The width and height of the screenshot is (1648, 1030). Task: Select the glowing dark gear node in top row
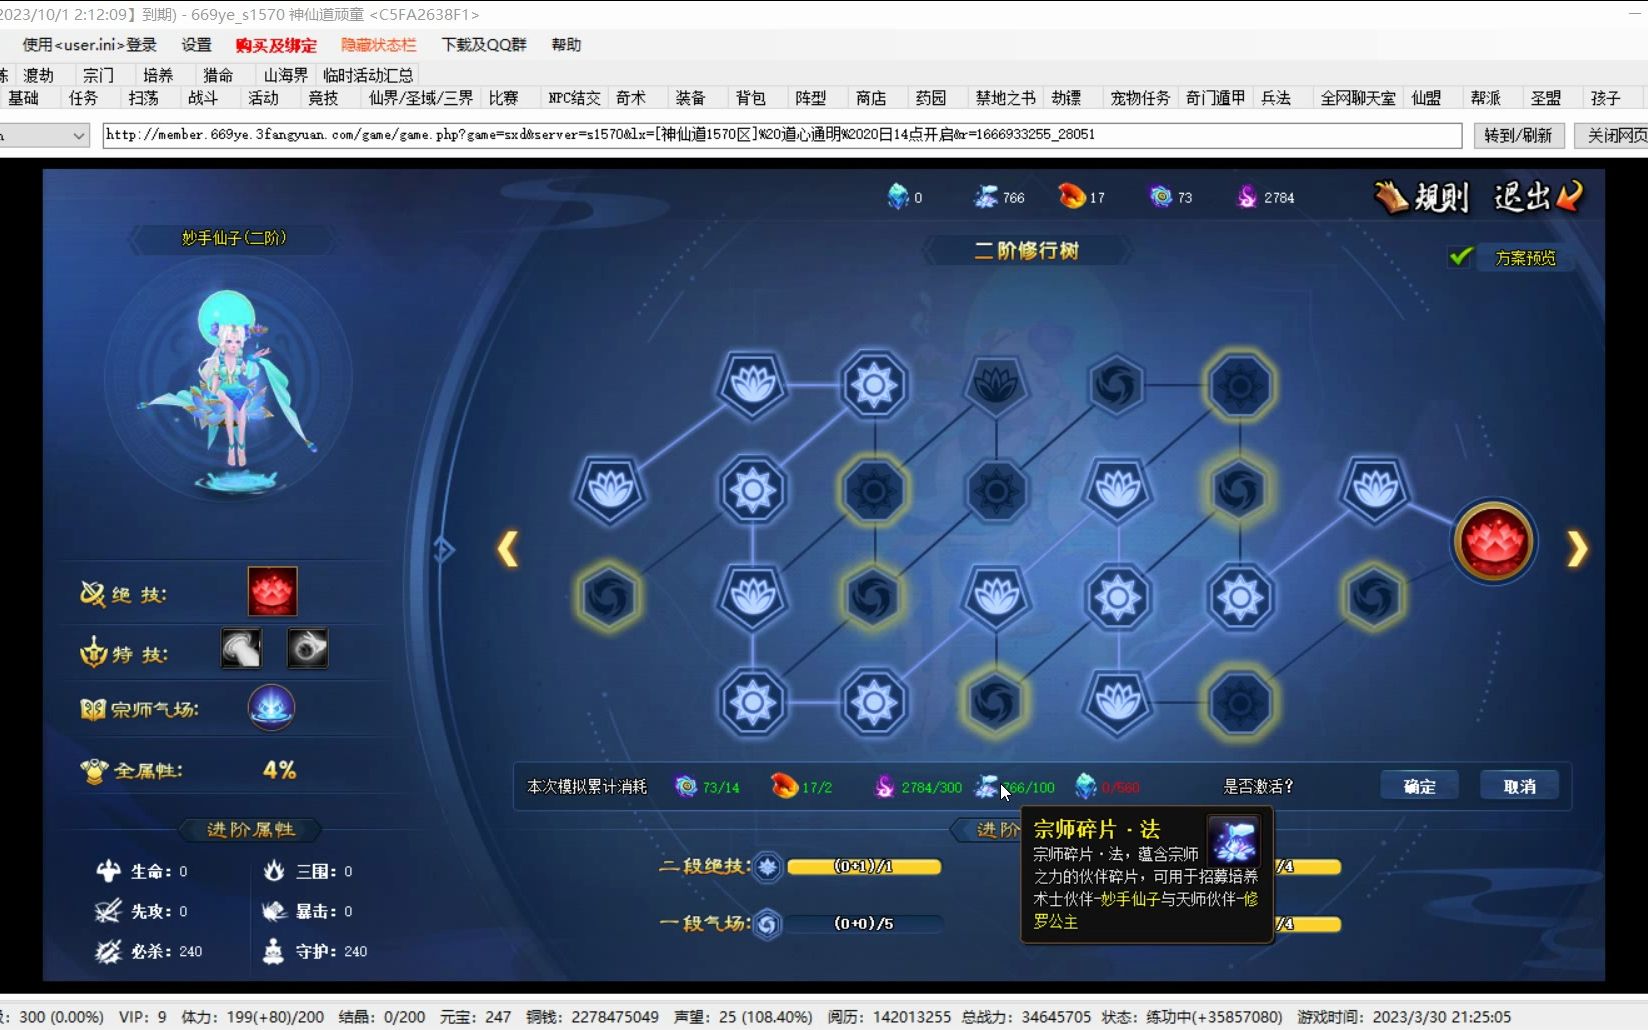click(1240, 385)
